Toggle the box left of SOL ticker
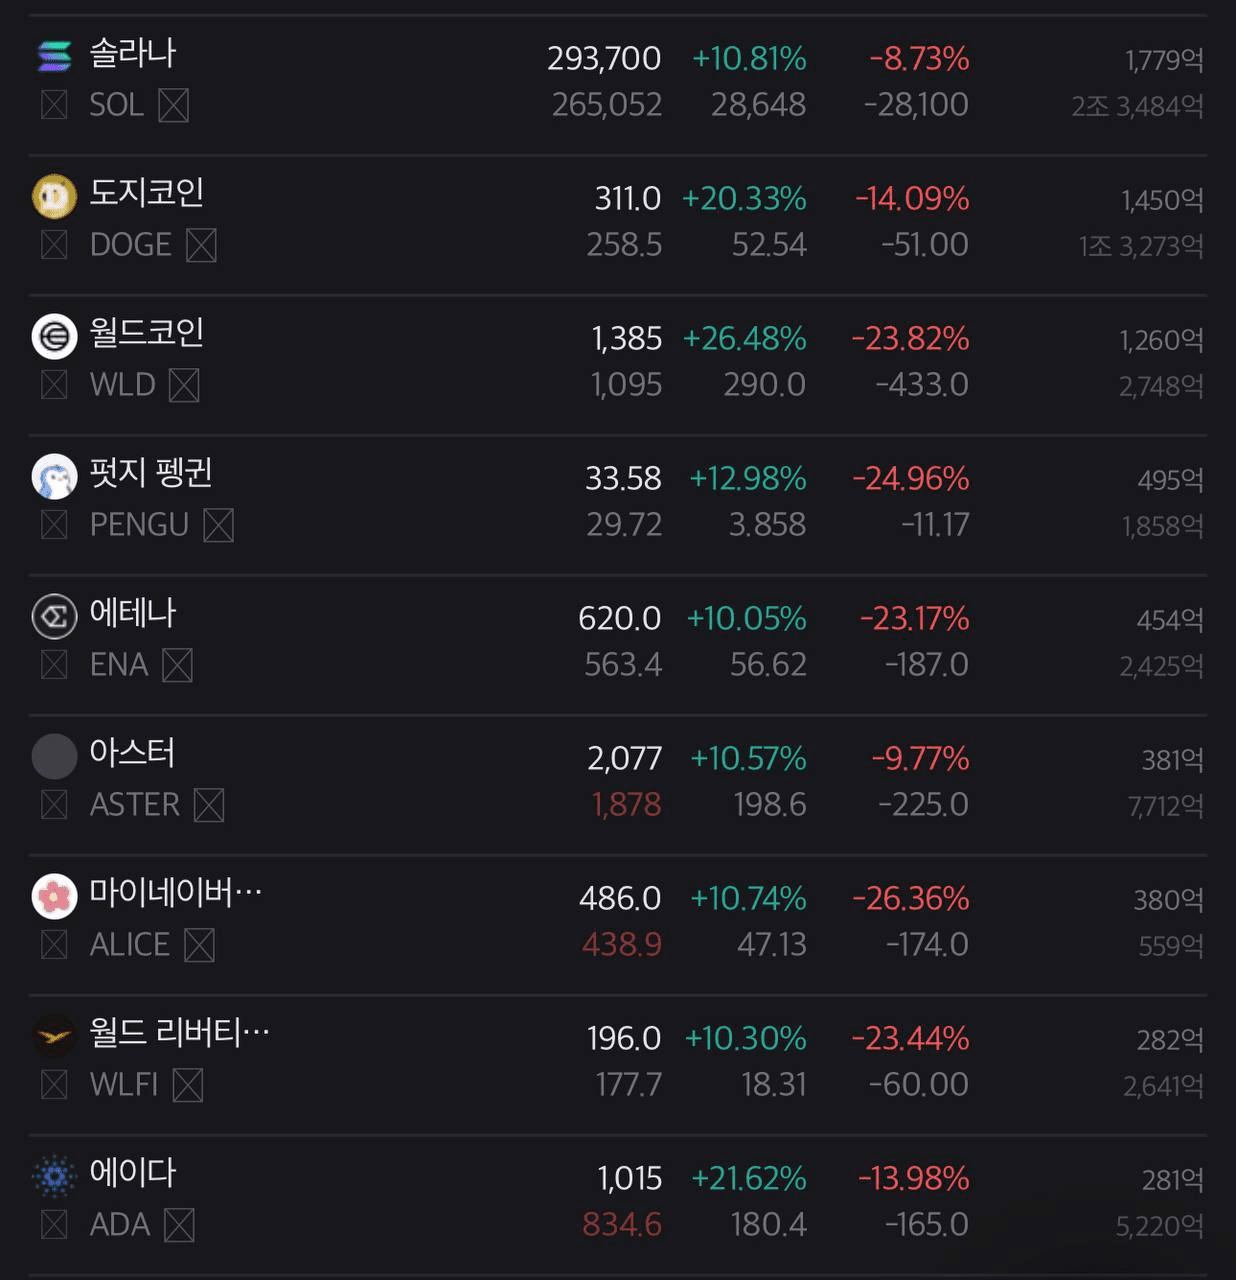Image resolution: width=1236 pixels, height=1280 pixels. (x=54, y=105)
